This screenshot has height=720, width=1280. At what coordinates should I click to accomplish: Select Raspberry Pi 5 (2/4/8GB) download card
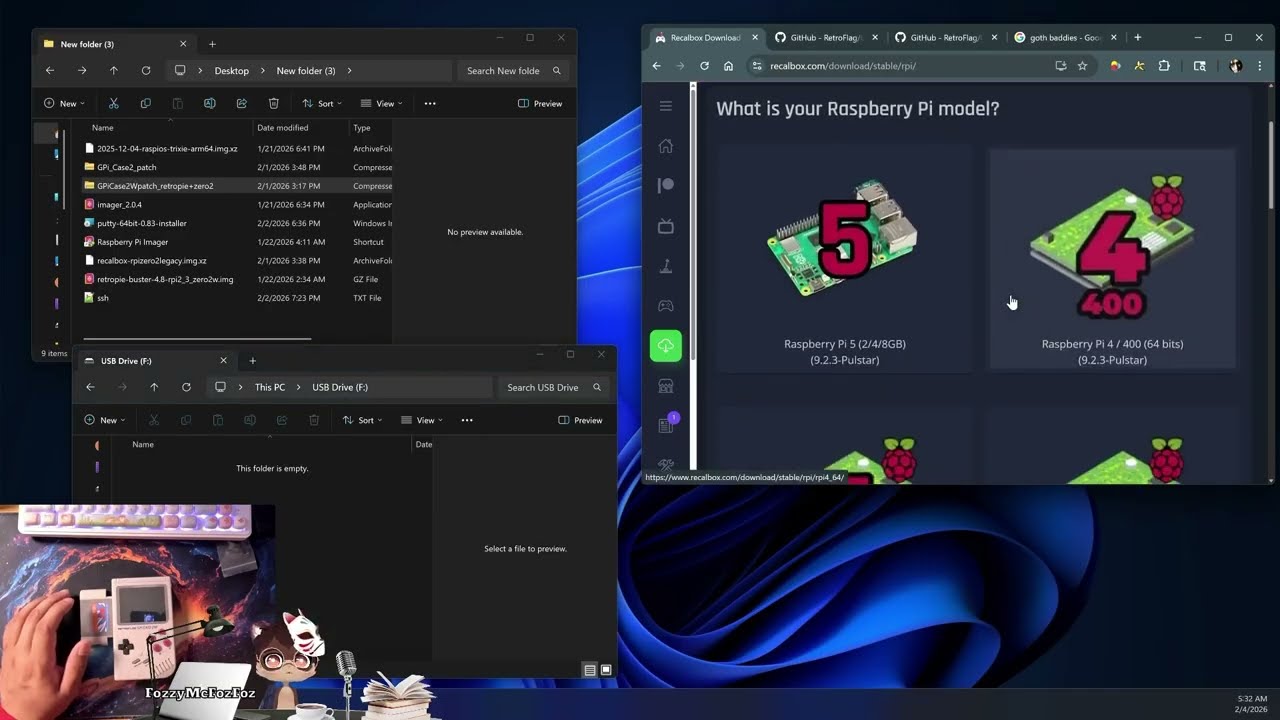click(x=845, y=258)
